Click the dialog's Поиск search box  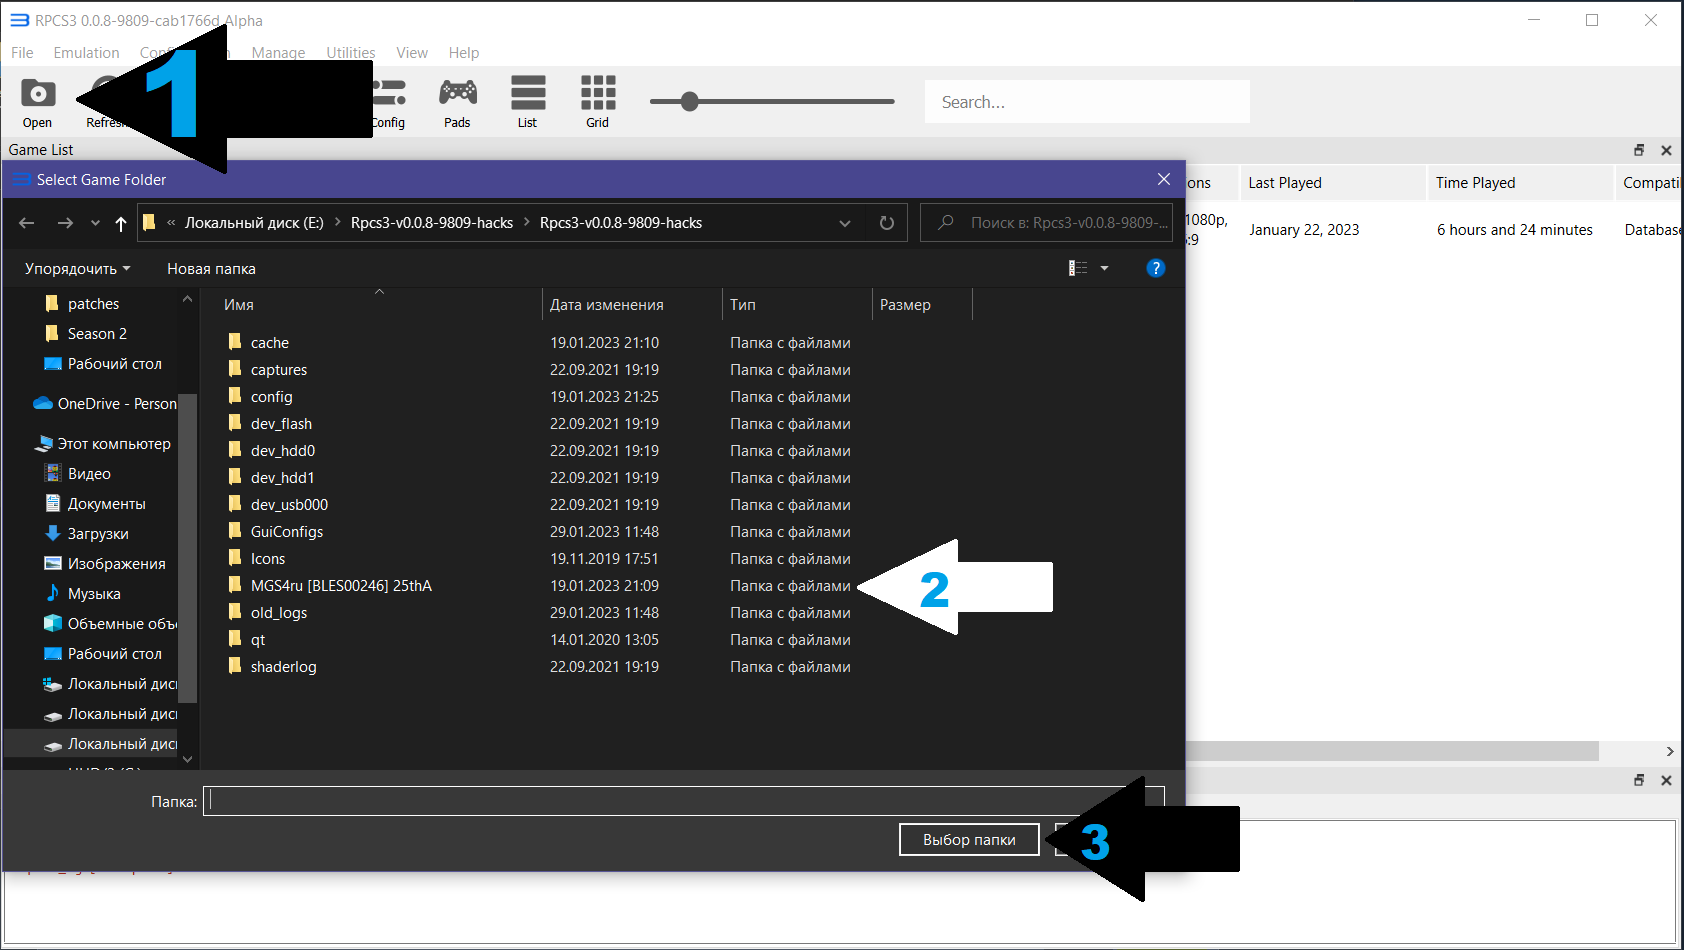(1046, 223)
